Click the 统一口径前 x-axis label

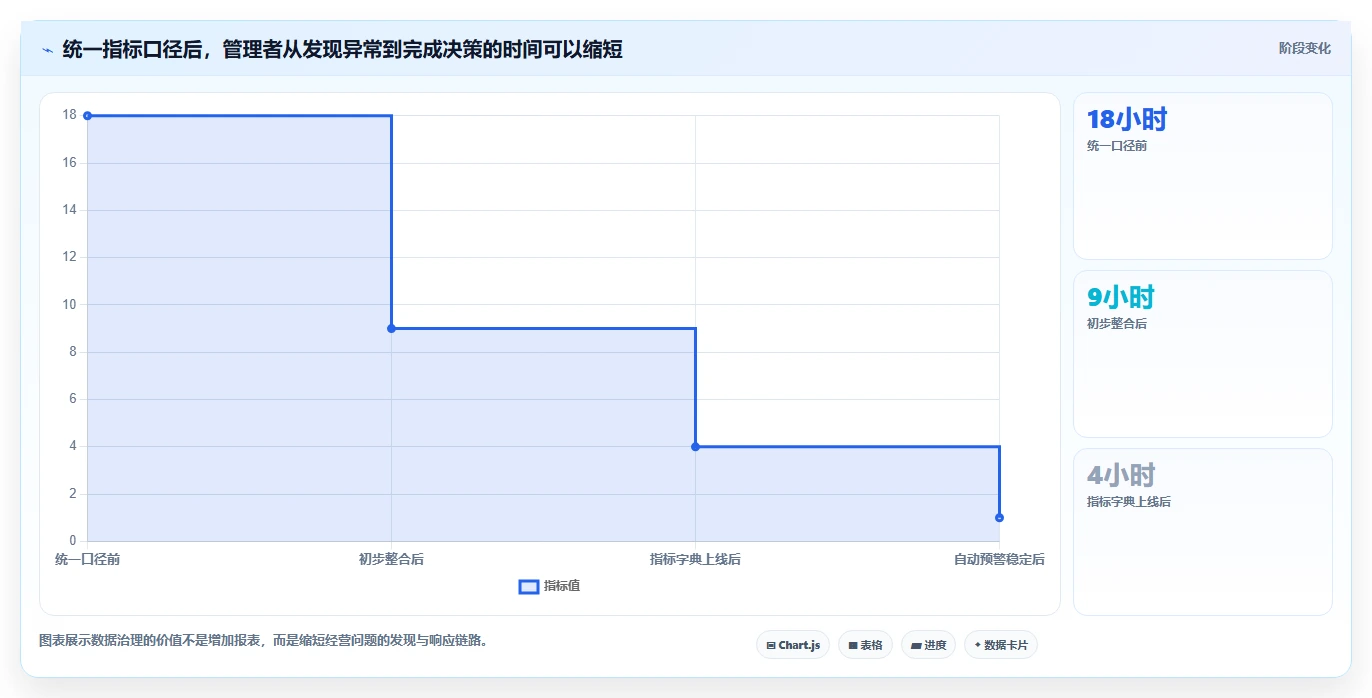point(87,559)
